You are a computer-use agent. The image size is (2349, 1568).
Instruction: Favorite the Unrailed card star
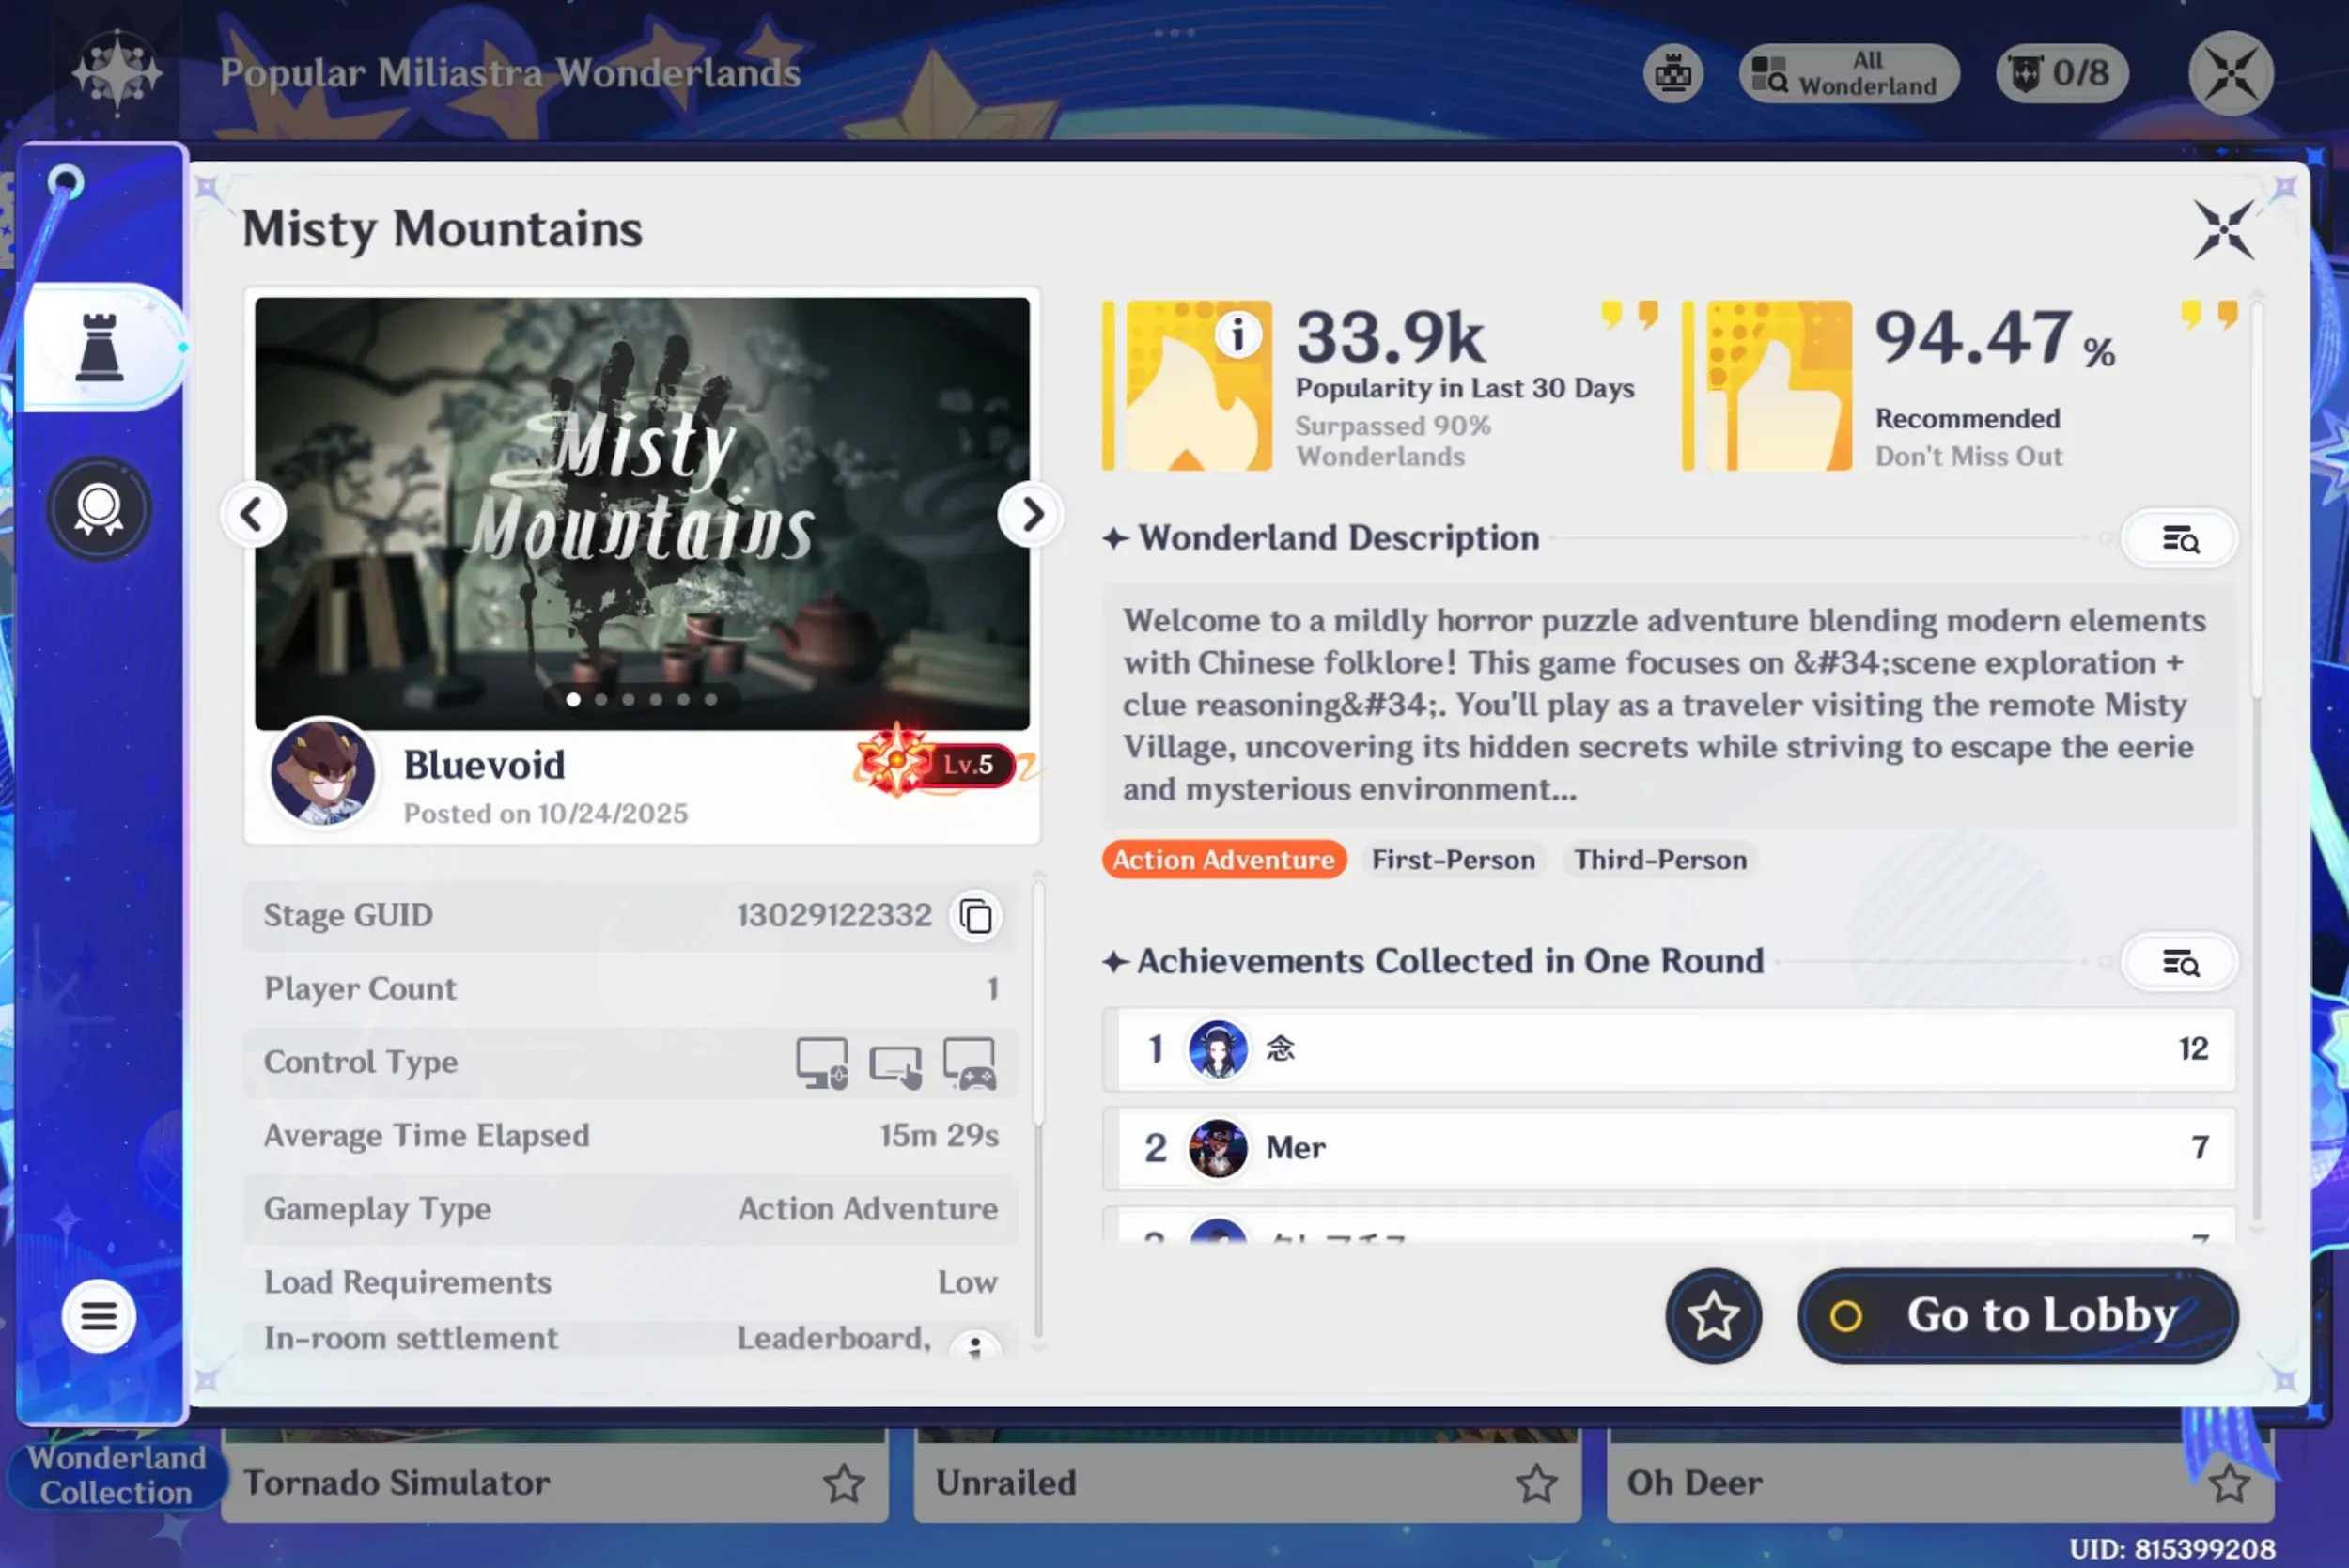(x=1535, y=1483)
